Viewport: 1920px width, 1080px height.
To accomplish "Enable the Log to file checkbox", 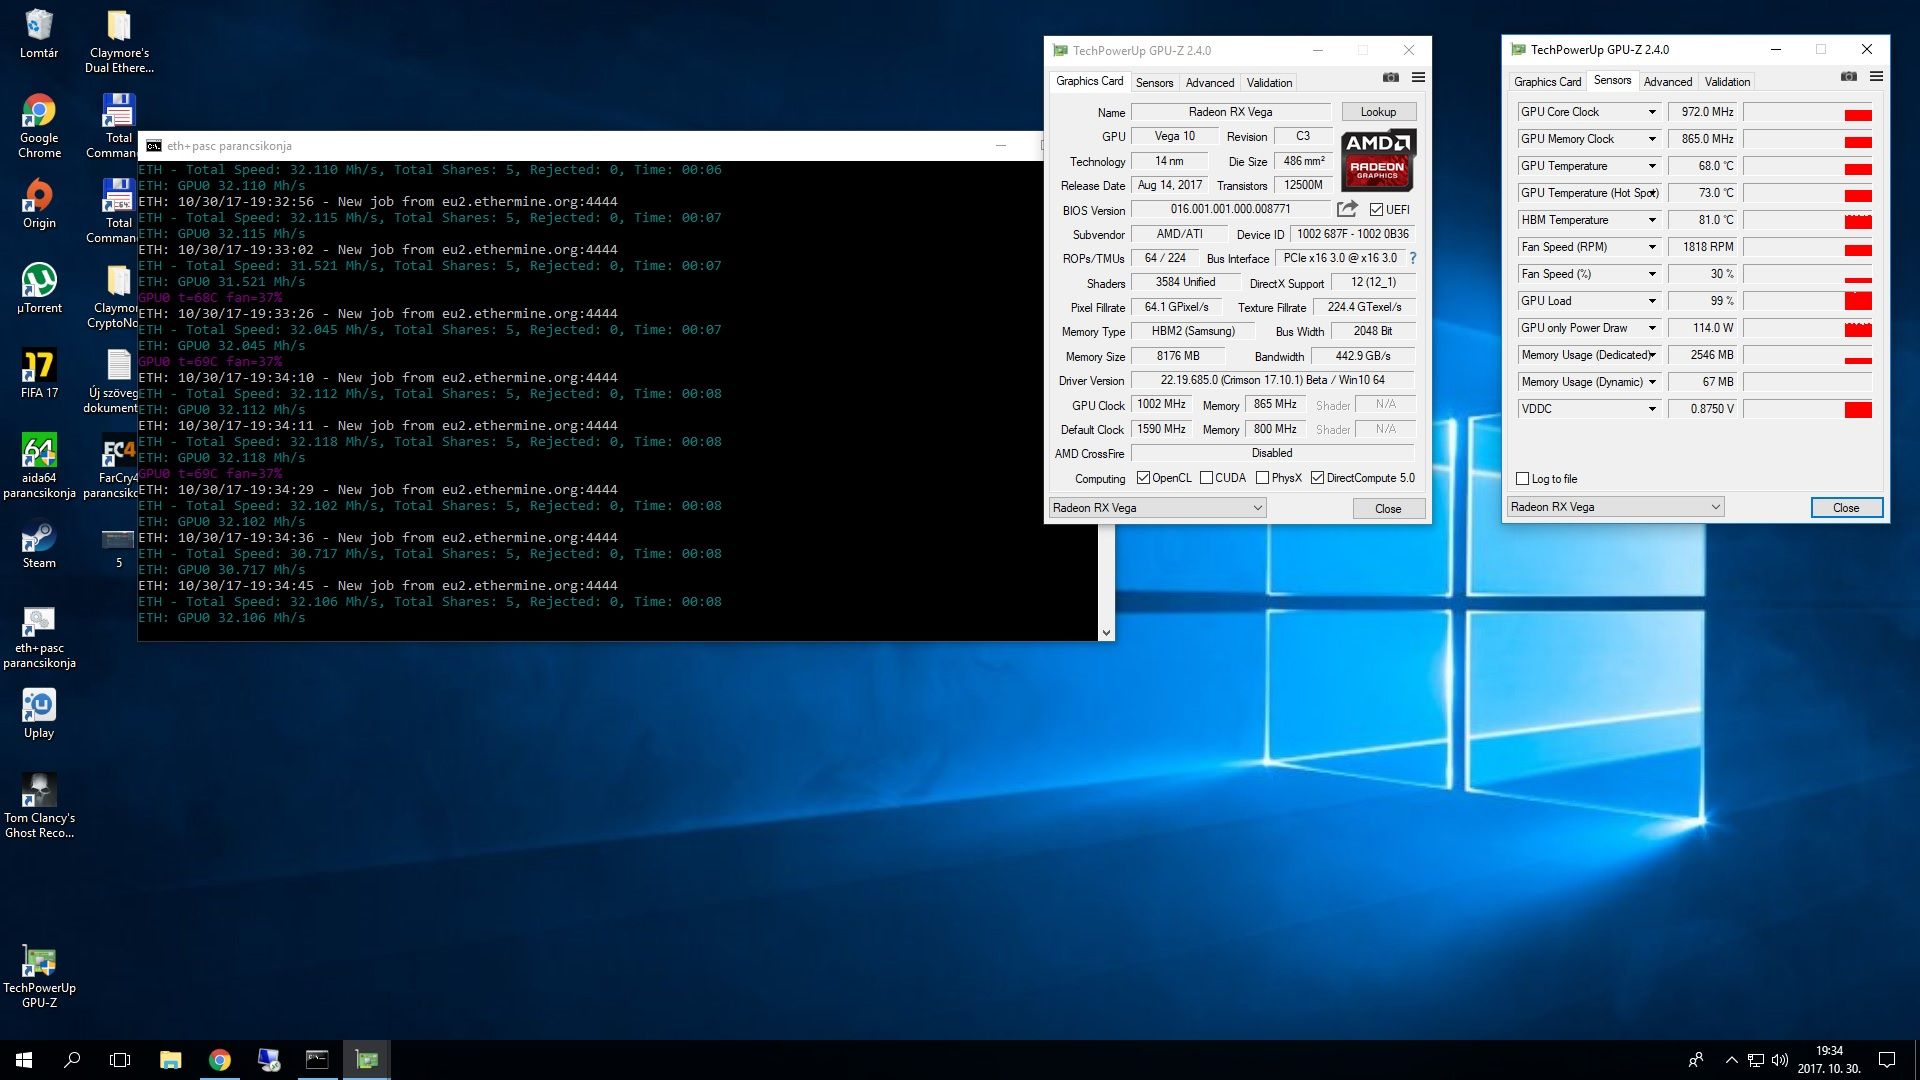I will tap(1522, 479).
